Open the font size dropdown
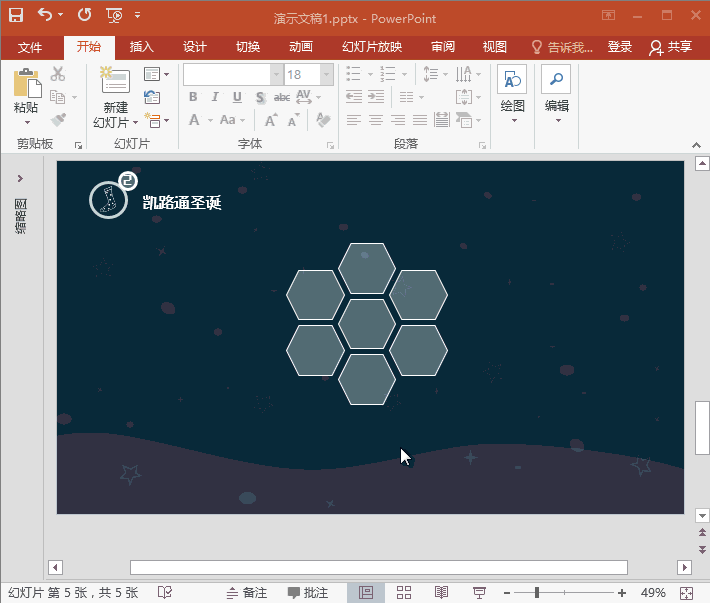Image resolution: width=710 pixels, height=603 pixels. (x=326, y=75)
